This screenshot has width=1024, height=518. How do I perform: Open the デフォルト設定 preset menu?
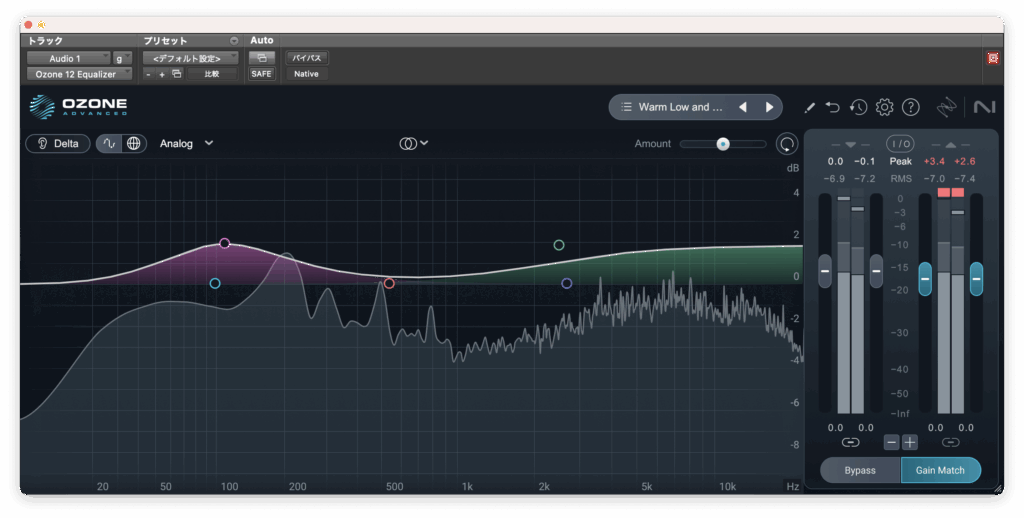pos(189,58)
